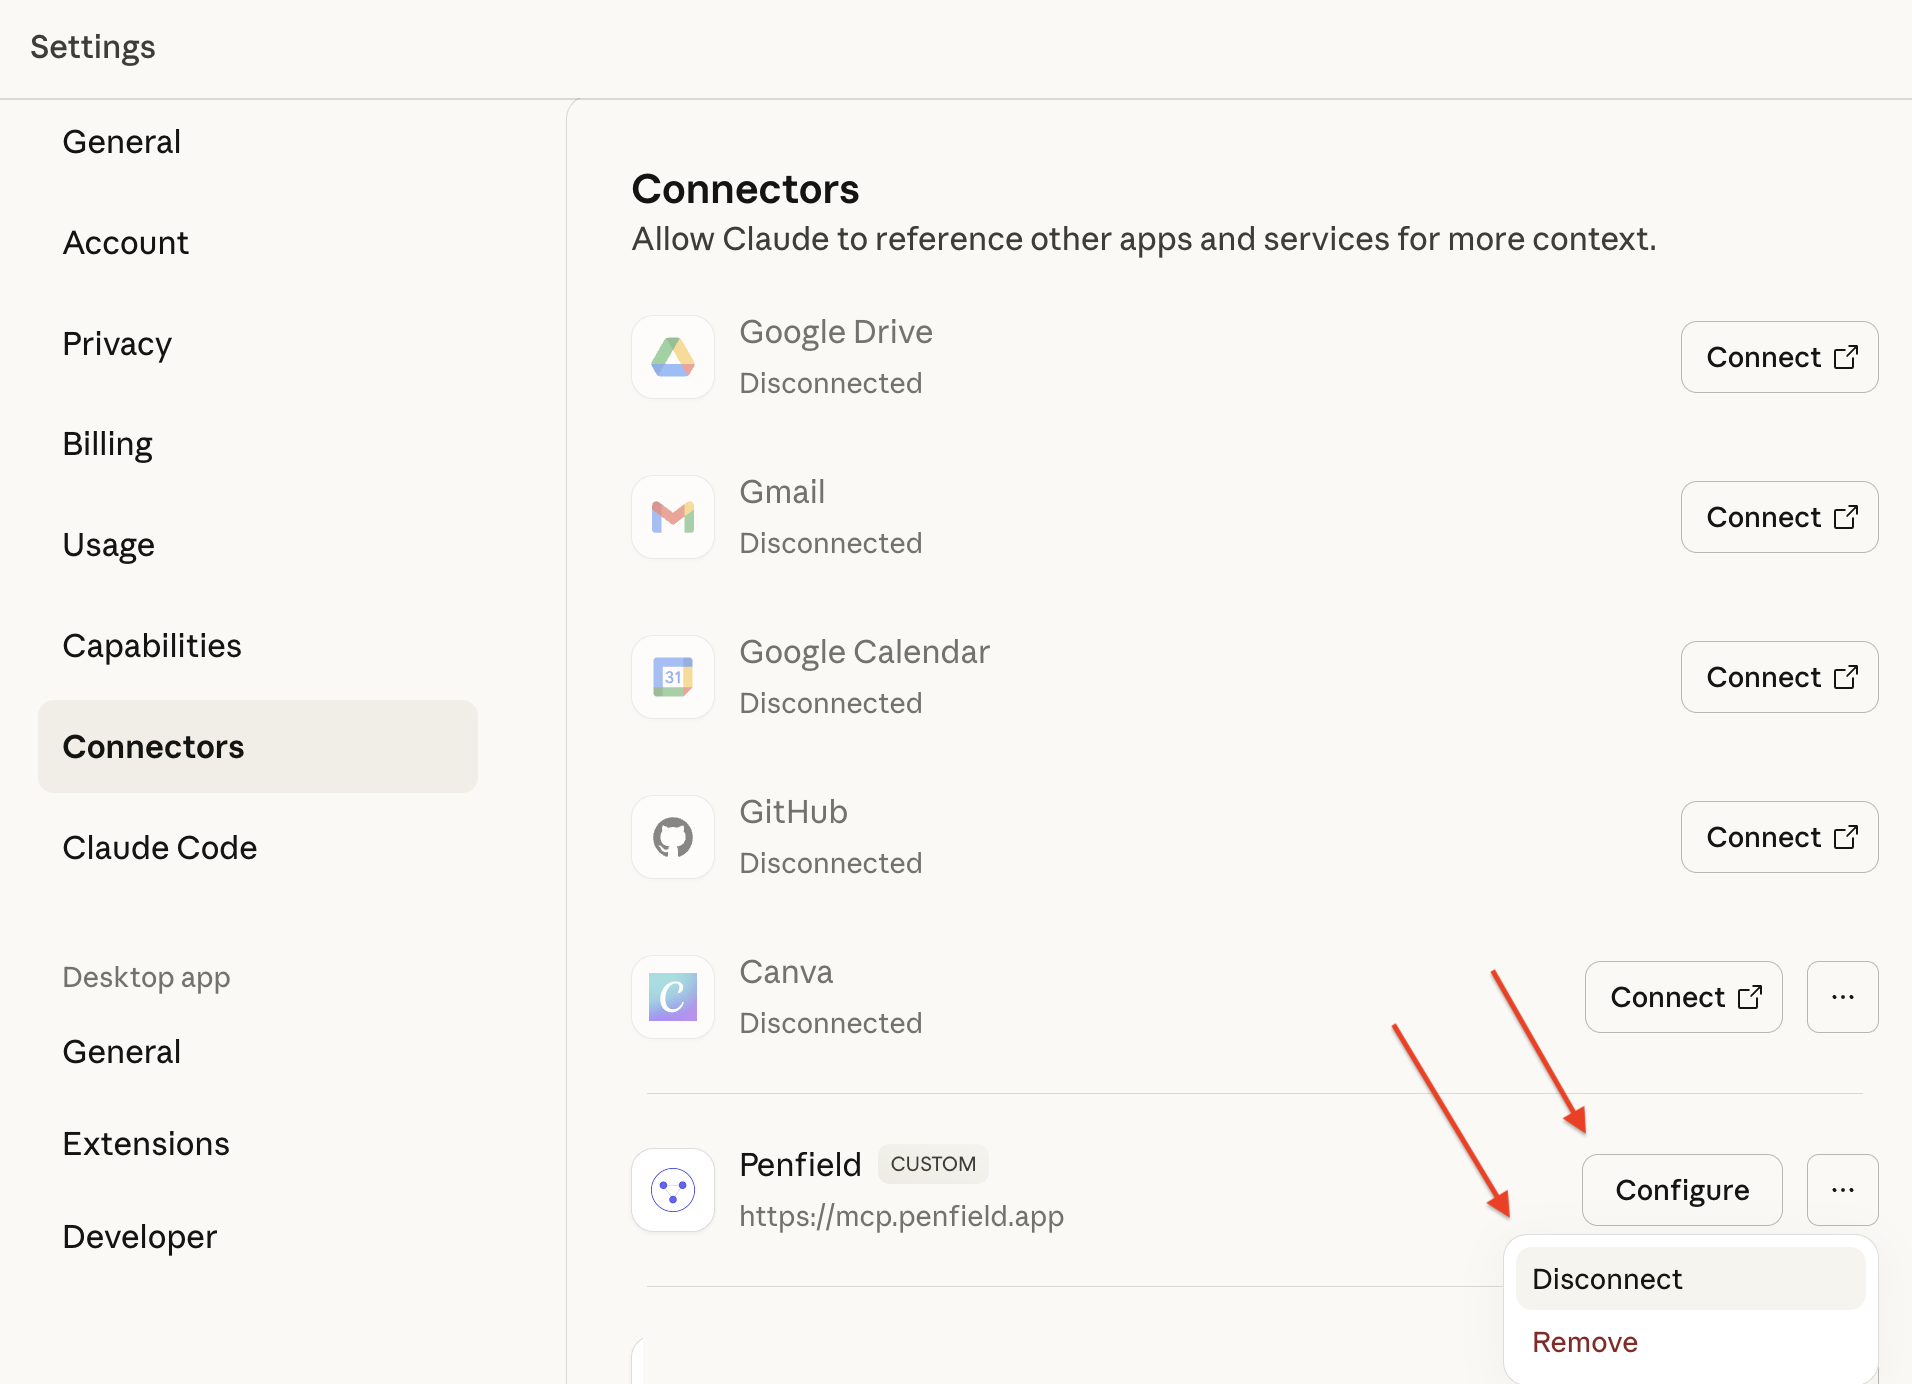Viewport: 1912px width, 1384px height.
Task: Click the Google Calendar connector icon
Action: [x=673, y=677]
